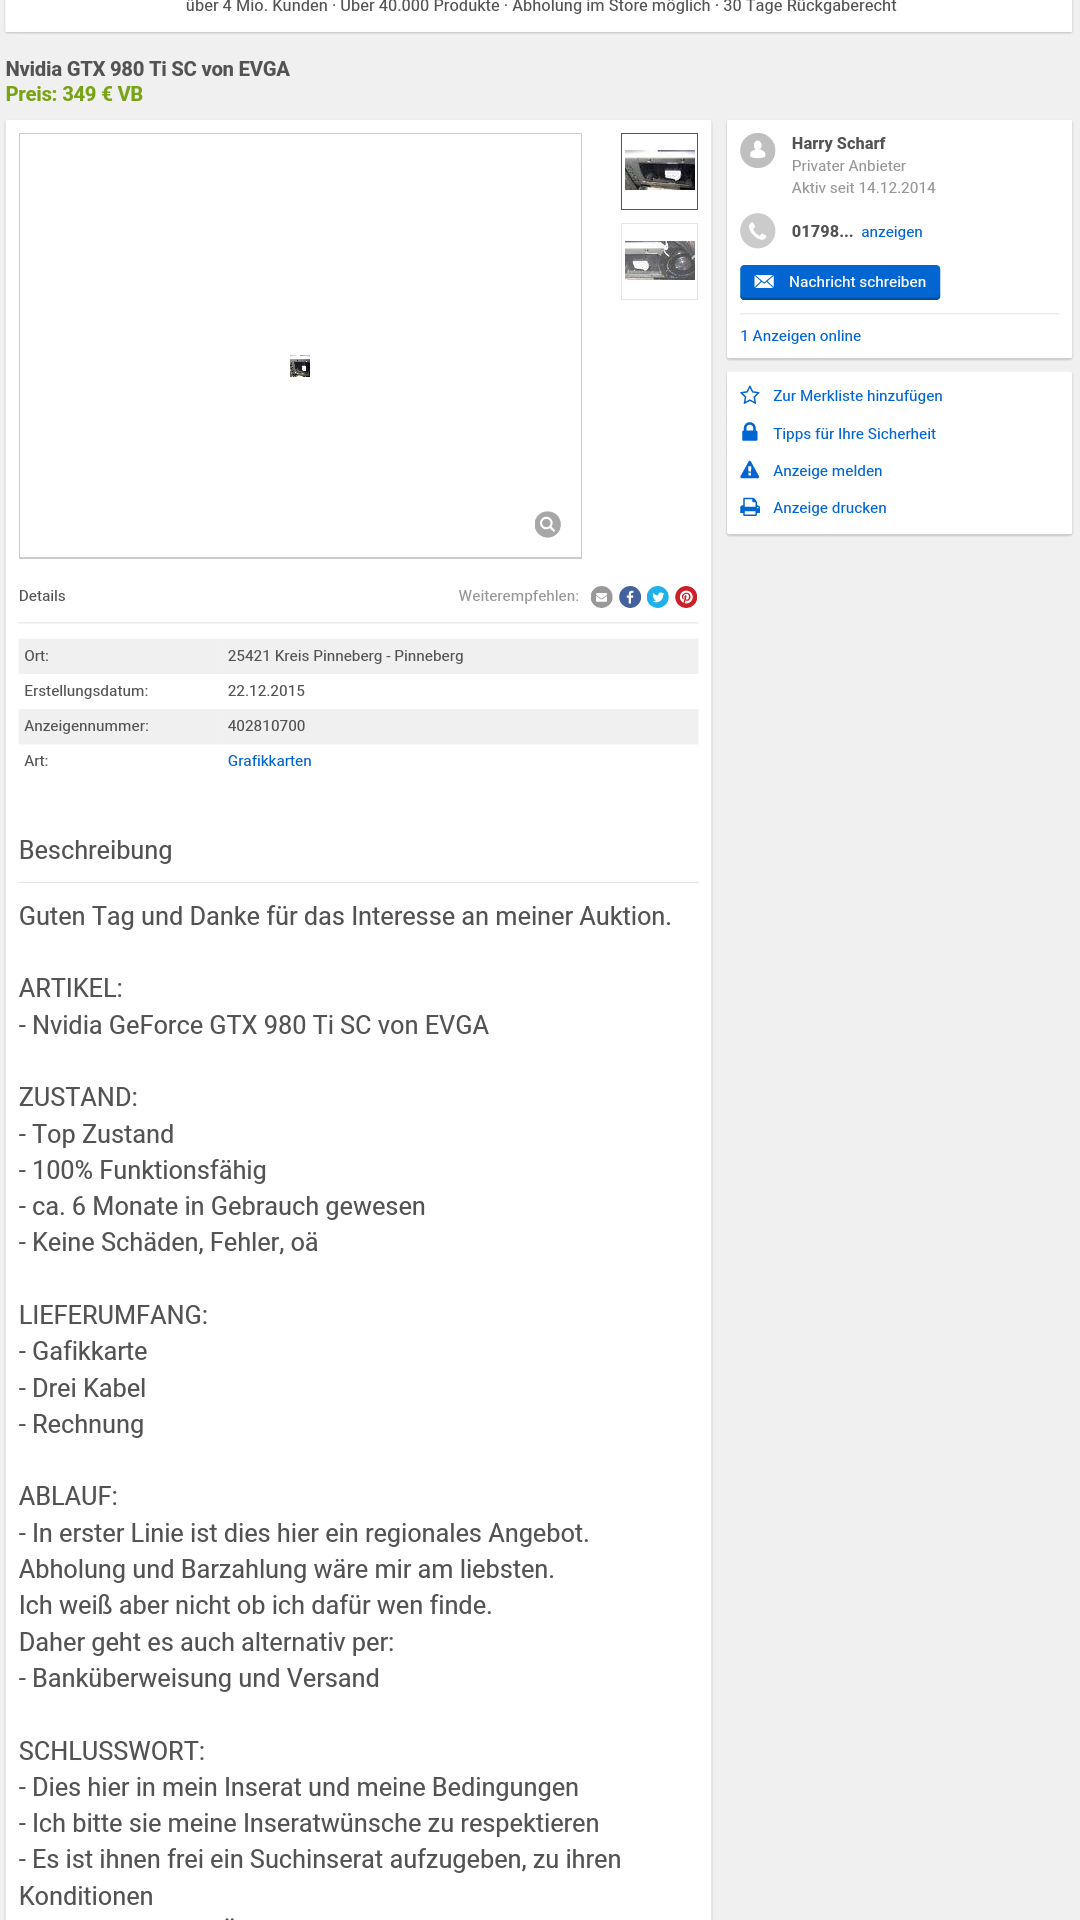Click Anzeige melden link

(828, 471)
